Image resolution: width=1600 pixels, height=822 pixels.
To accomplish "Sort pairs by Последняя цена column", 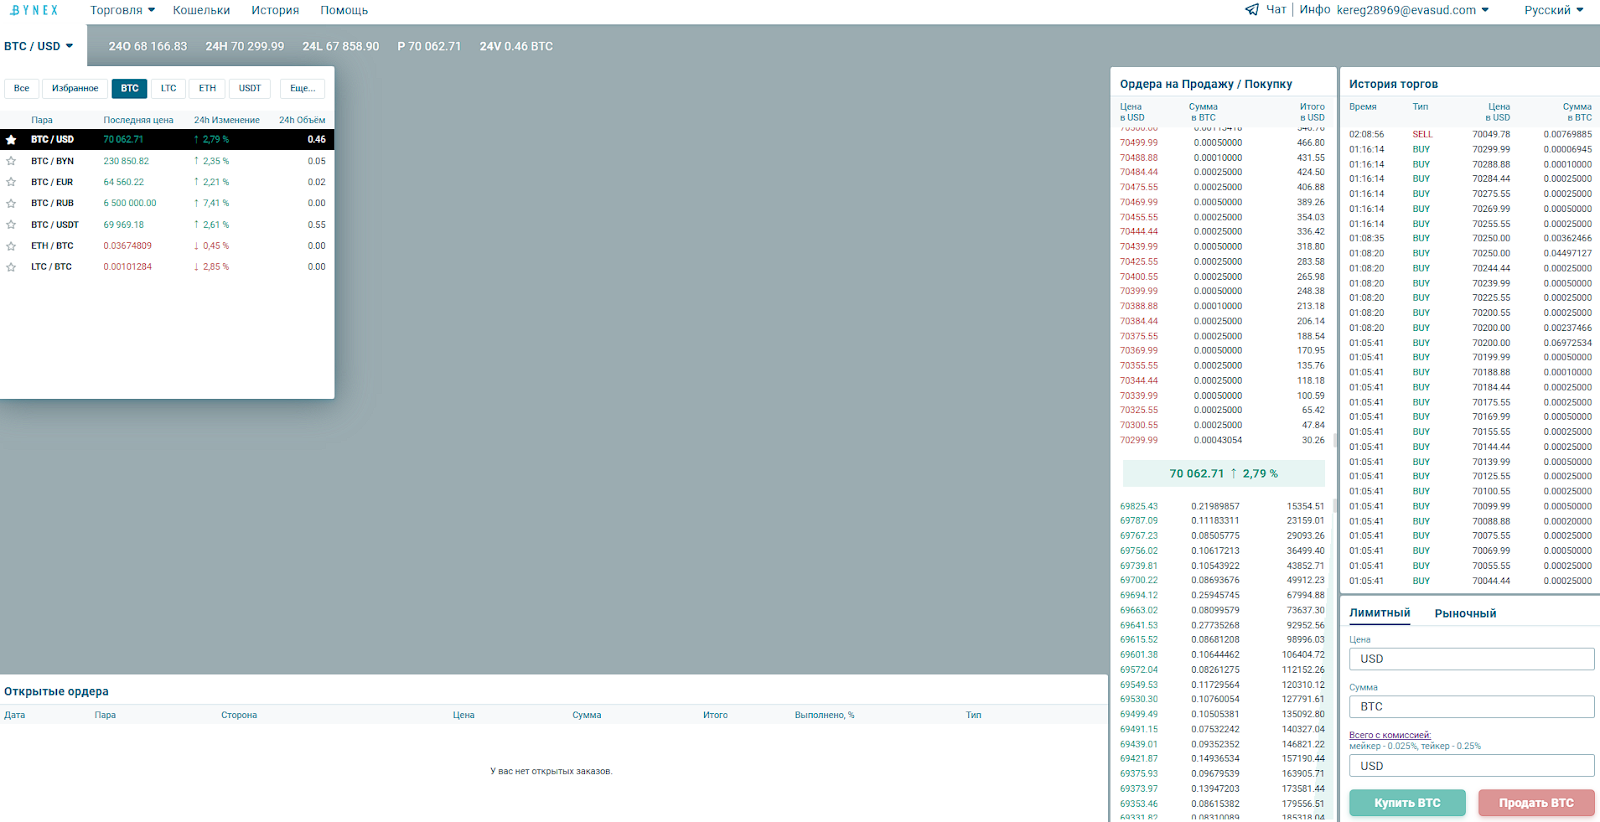I will (x=138, y=120).
